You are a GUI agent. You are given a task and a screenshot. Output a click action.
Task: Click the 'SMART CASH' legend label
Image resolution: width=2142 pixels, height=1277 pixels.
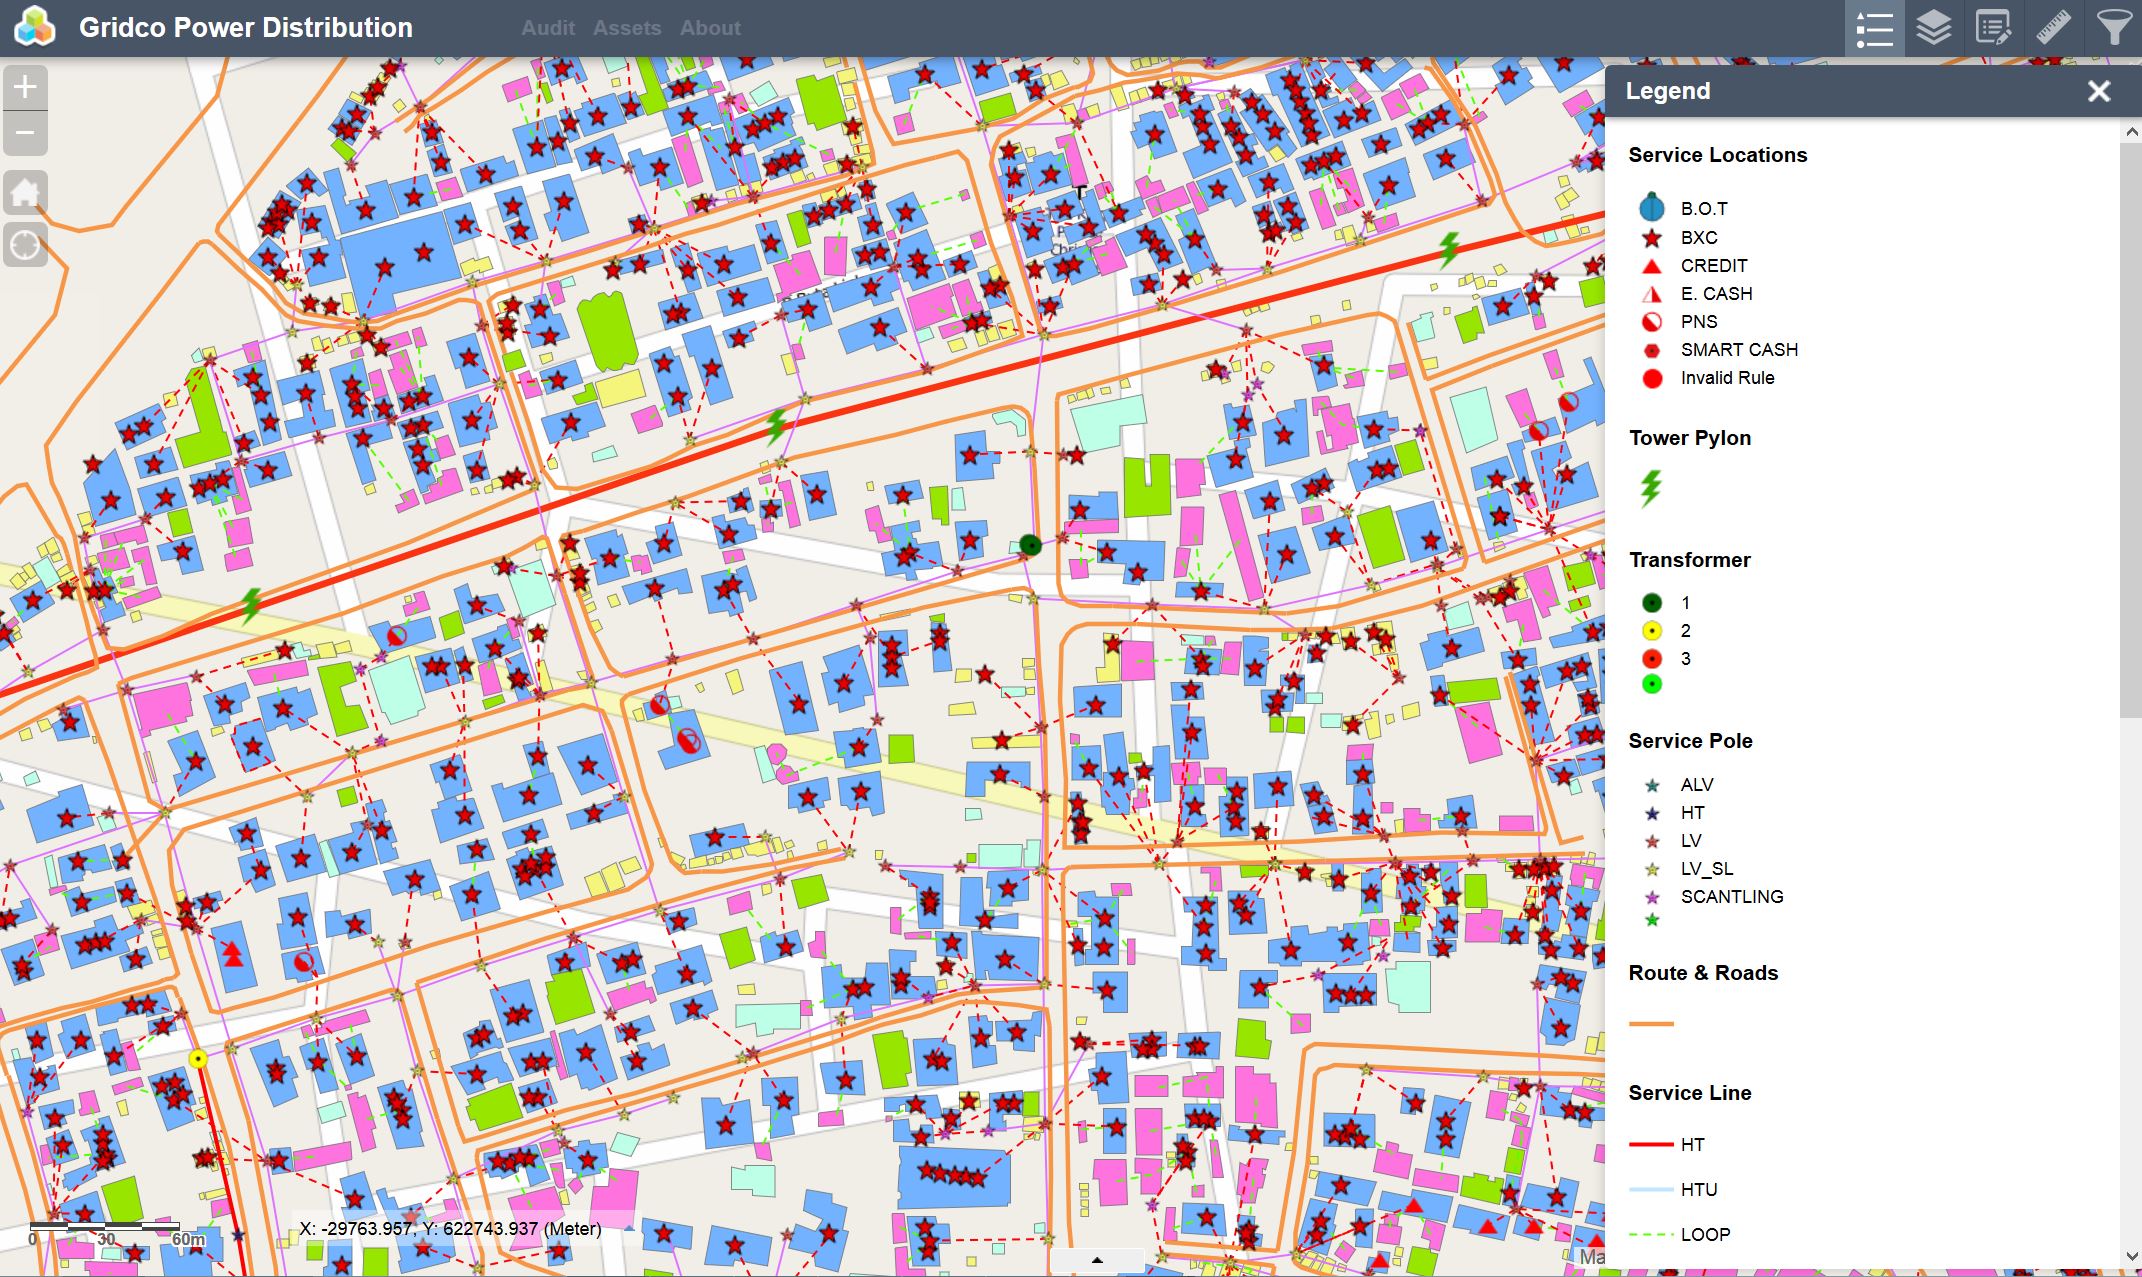(x=1739, y=350)
